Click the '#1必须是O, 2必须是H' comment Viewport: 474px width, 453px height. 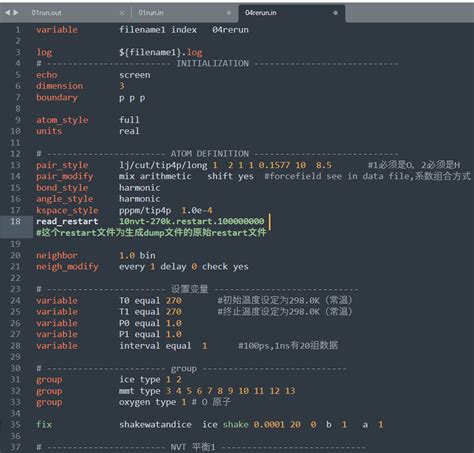414,165
